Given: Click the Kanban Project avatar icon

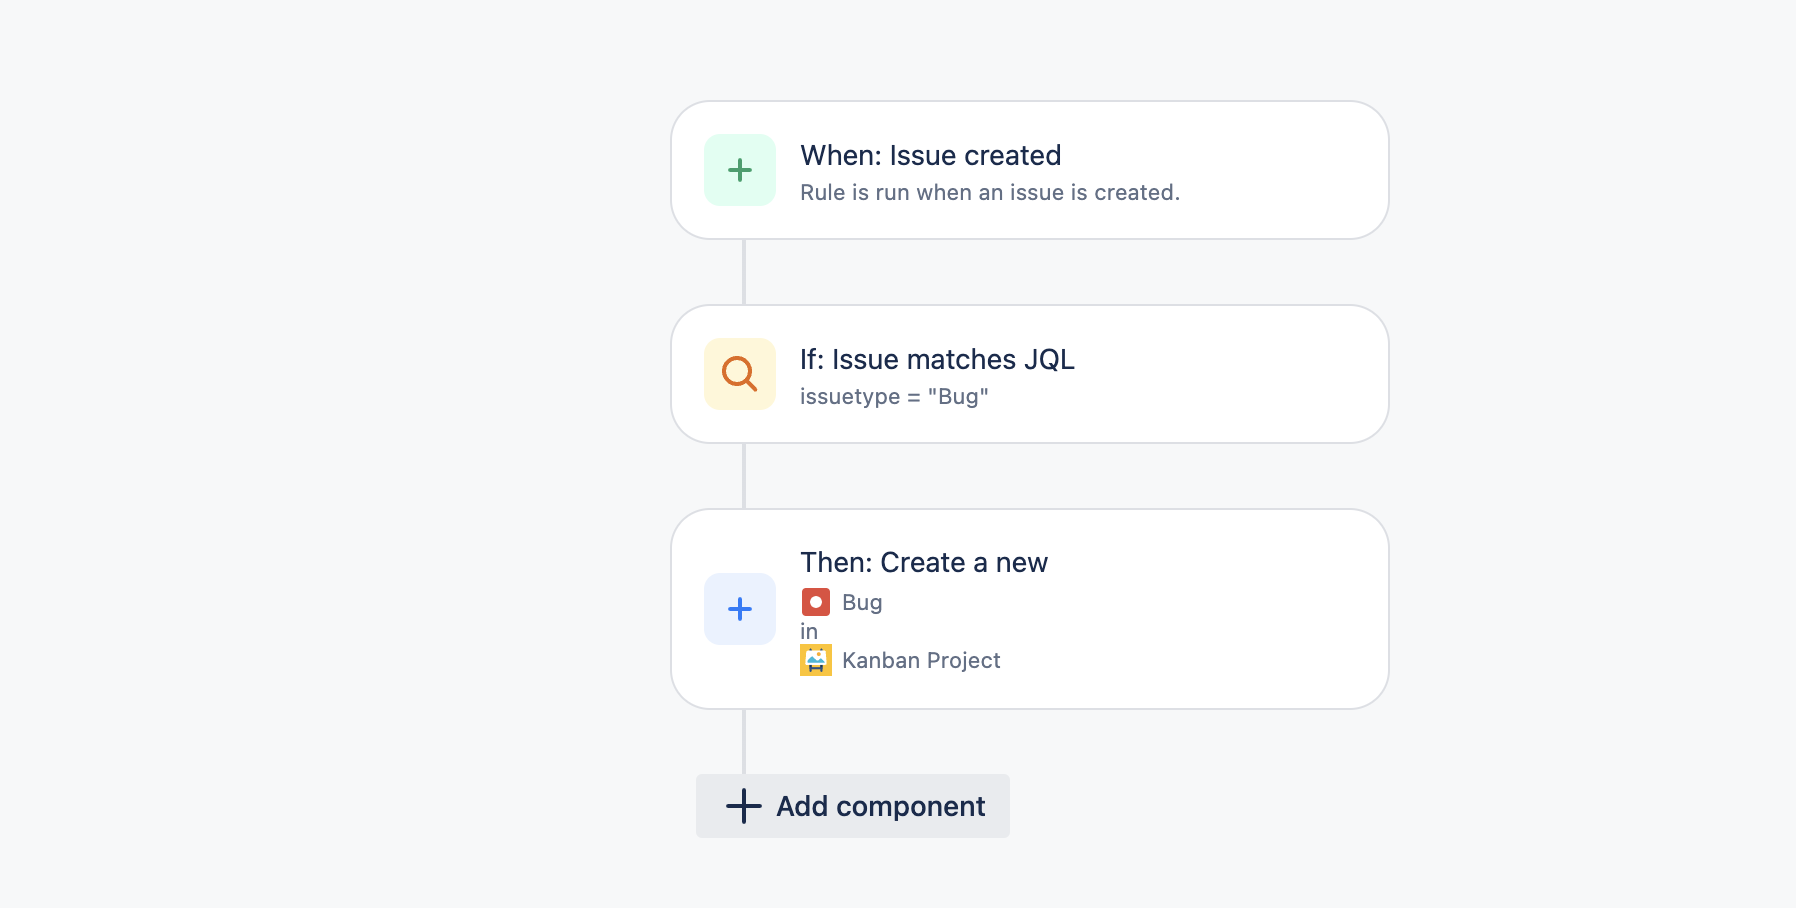Looking at the screenshot, I should (816, 660).
